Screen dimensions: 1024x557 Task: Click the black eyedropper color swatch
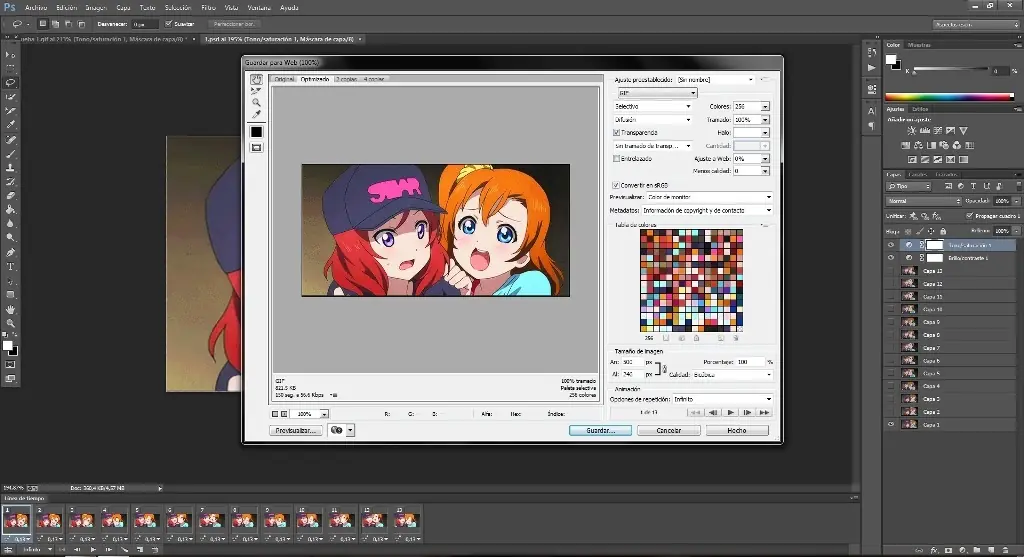click(x=256, y=131)
